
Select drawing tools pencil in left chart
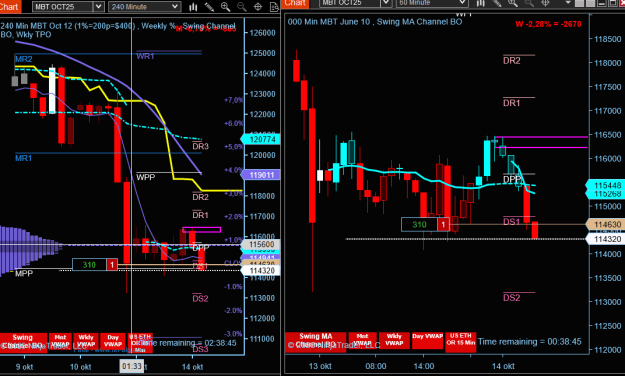pyautogui.click(x=209, y=6)
